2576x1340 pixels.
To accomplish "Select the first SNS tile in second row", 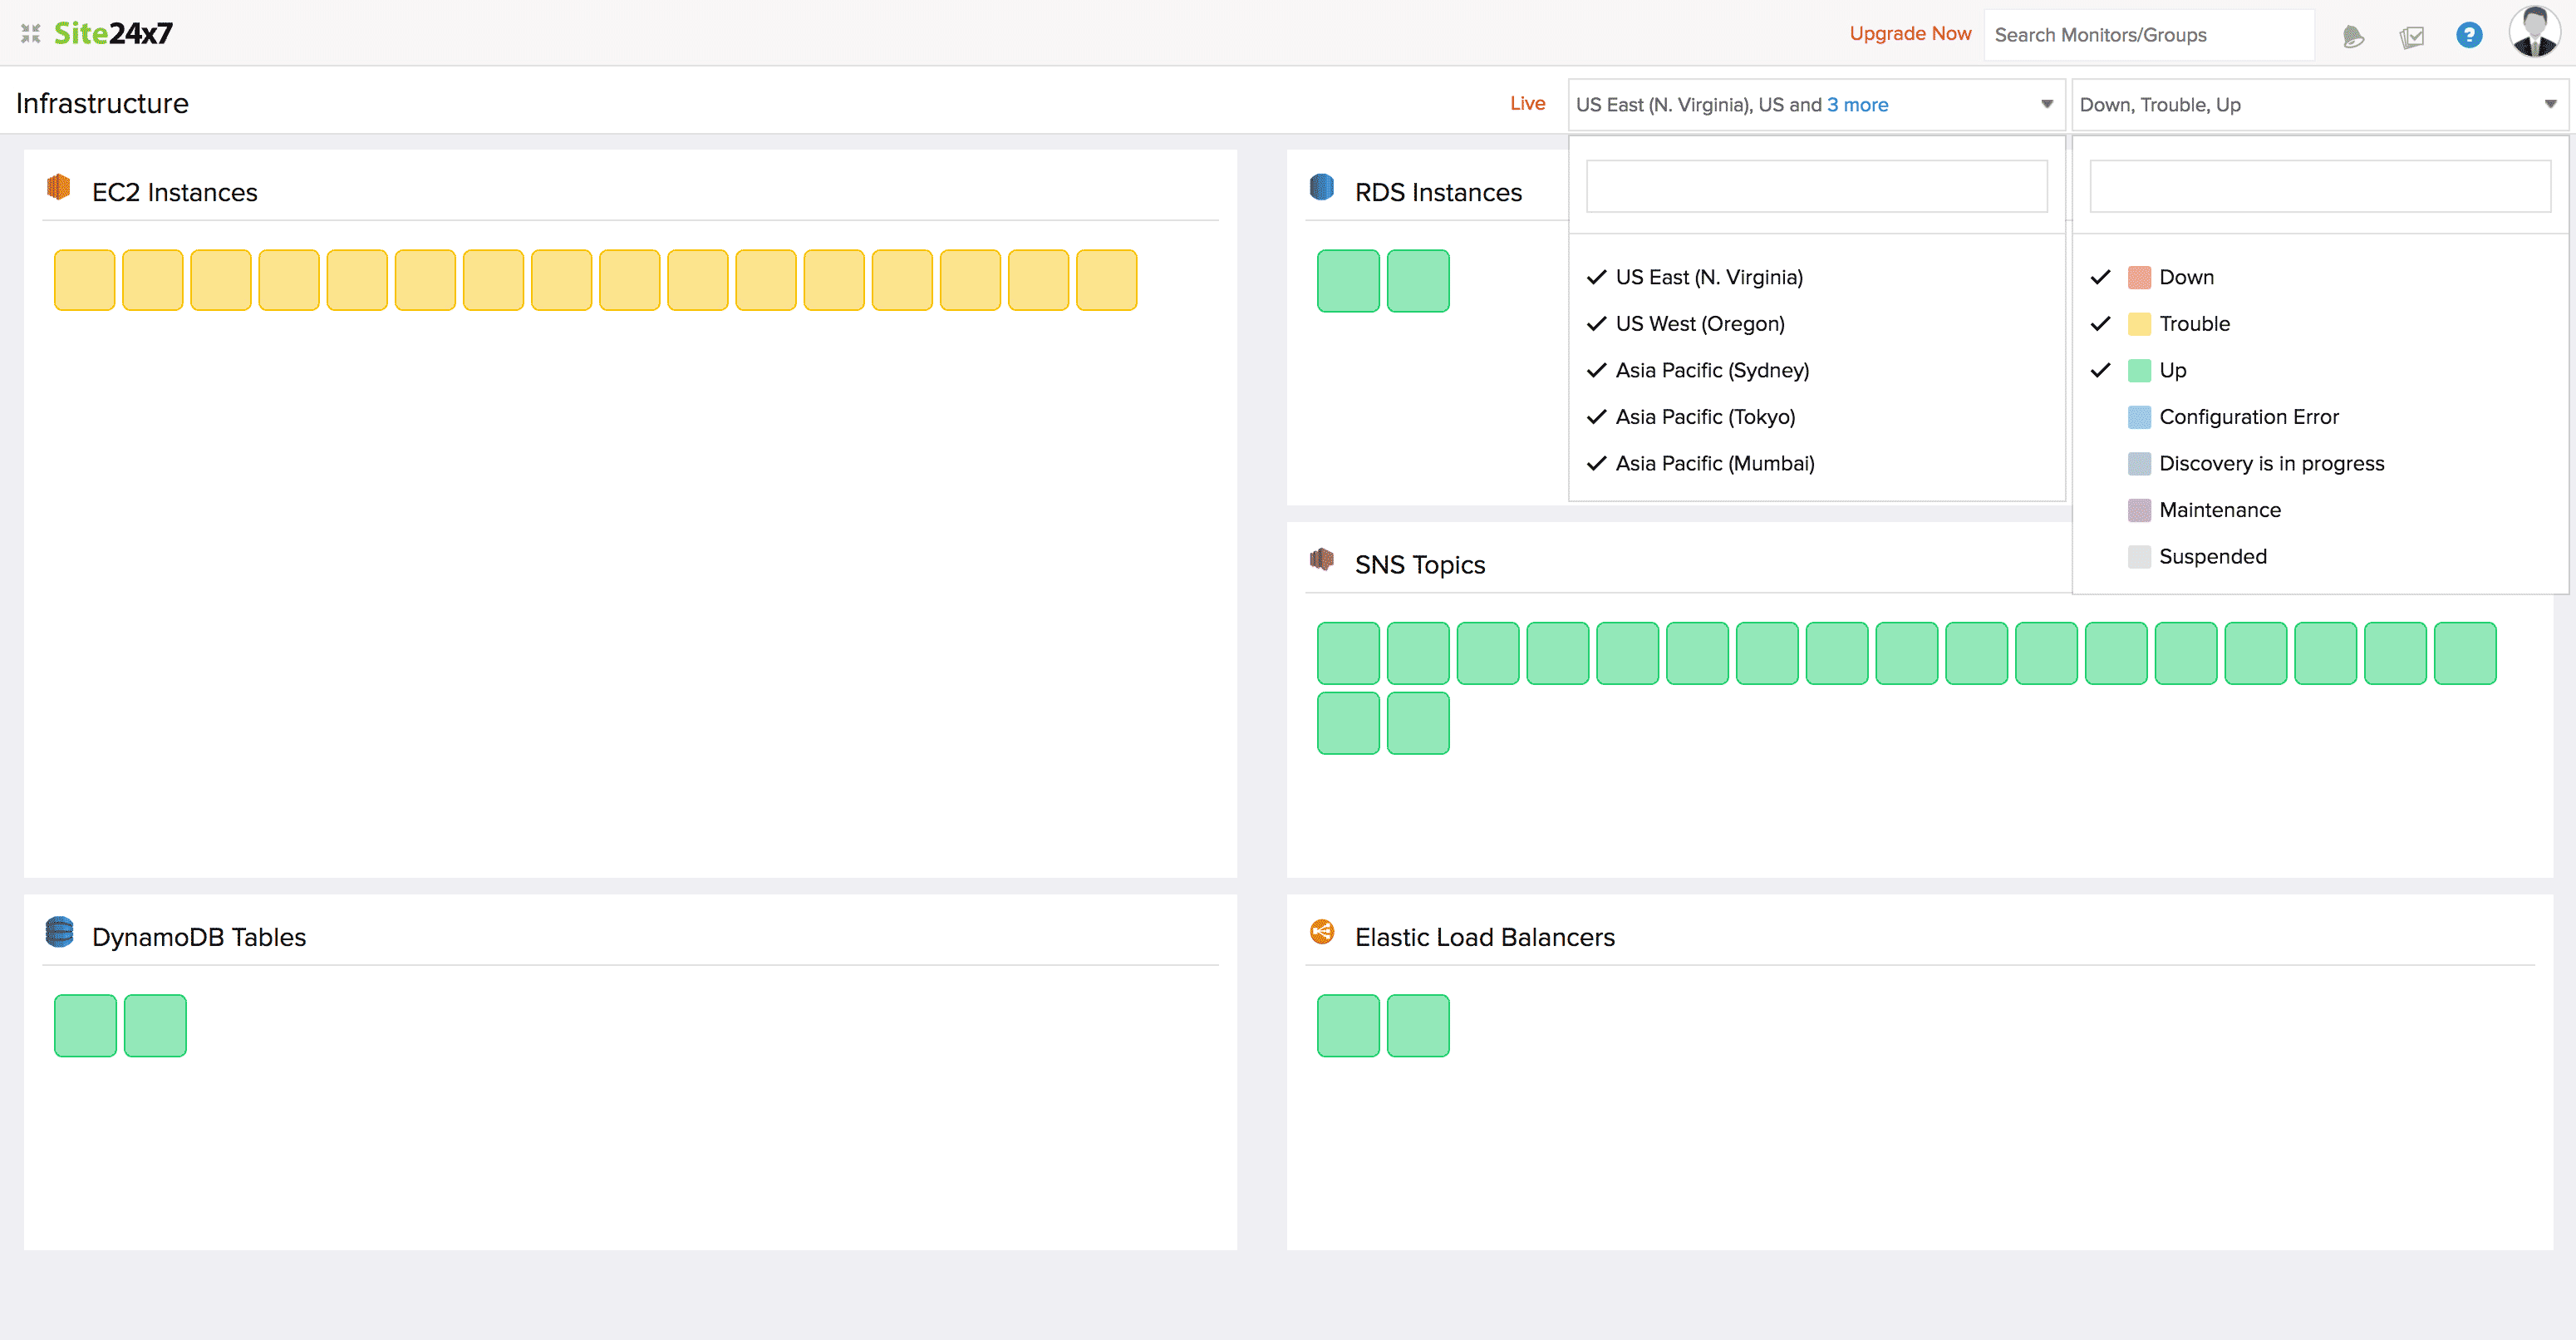I will pyautogui.click(x=1348, y=723).
